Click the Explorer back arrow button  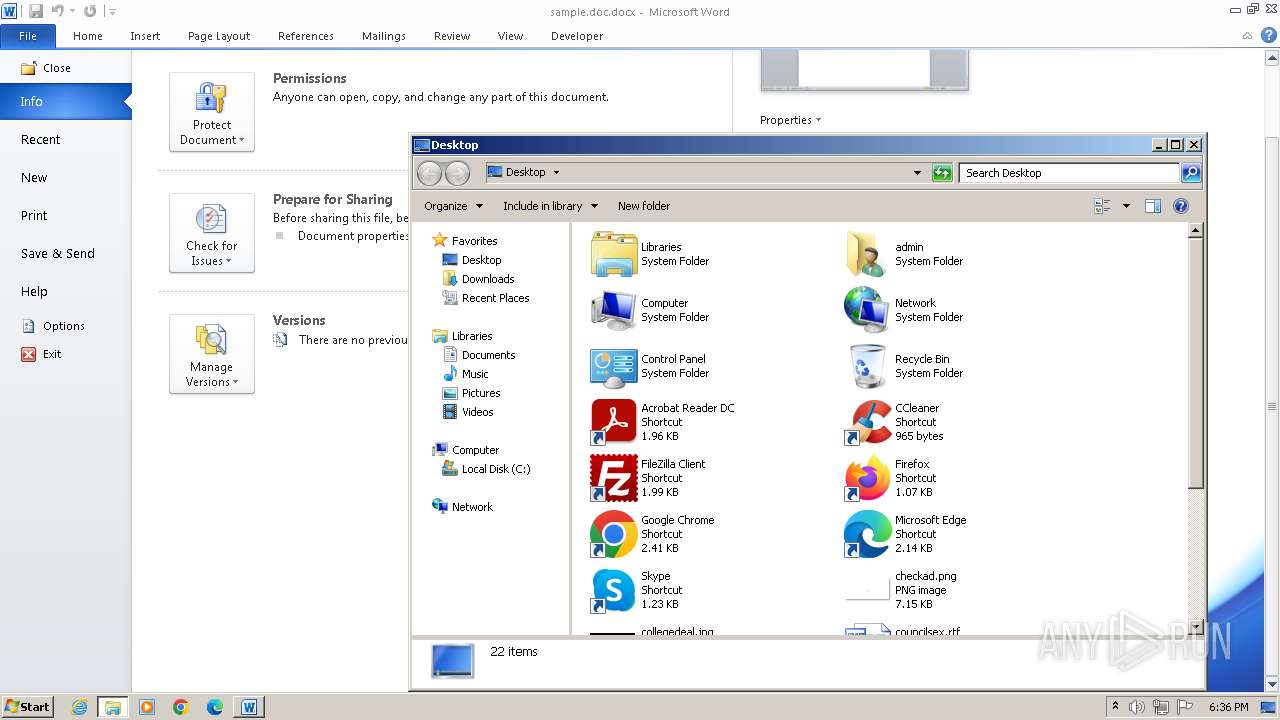(429, 173)
